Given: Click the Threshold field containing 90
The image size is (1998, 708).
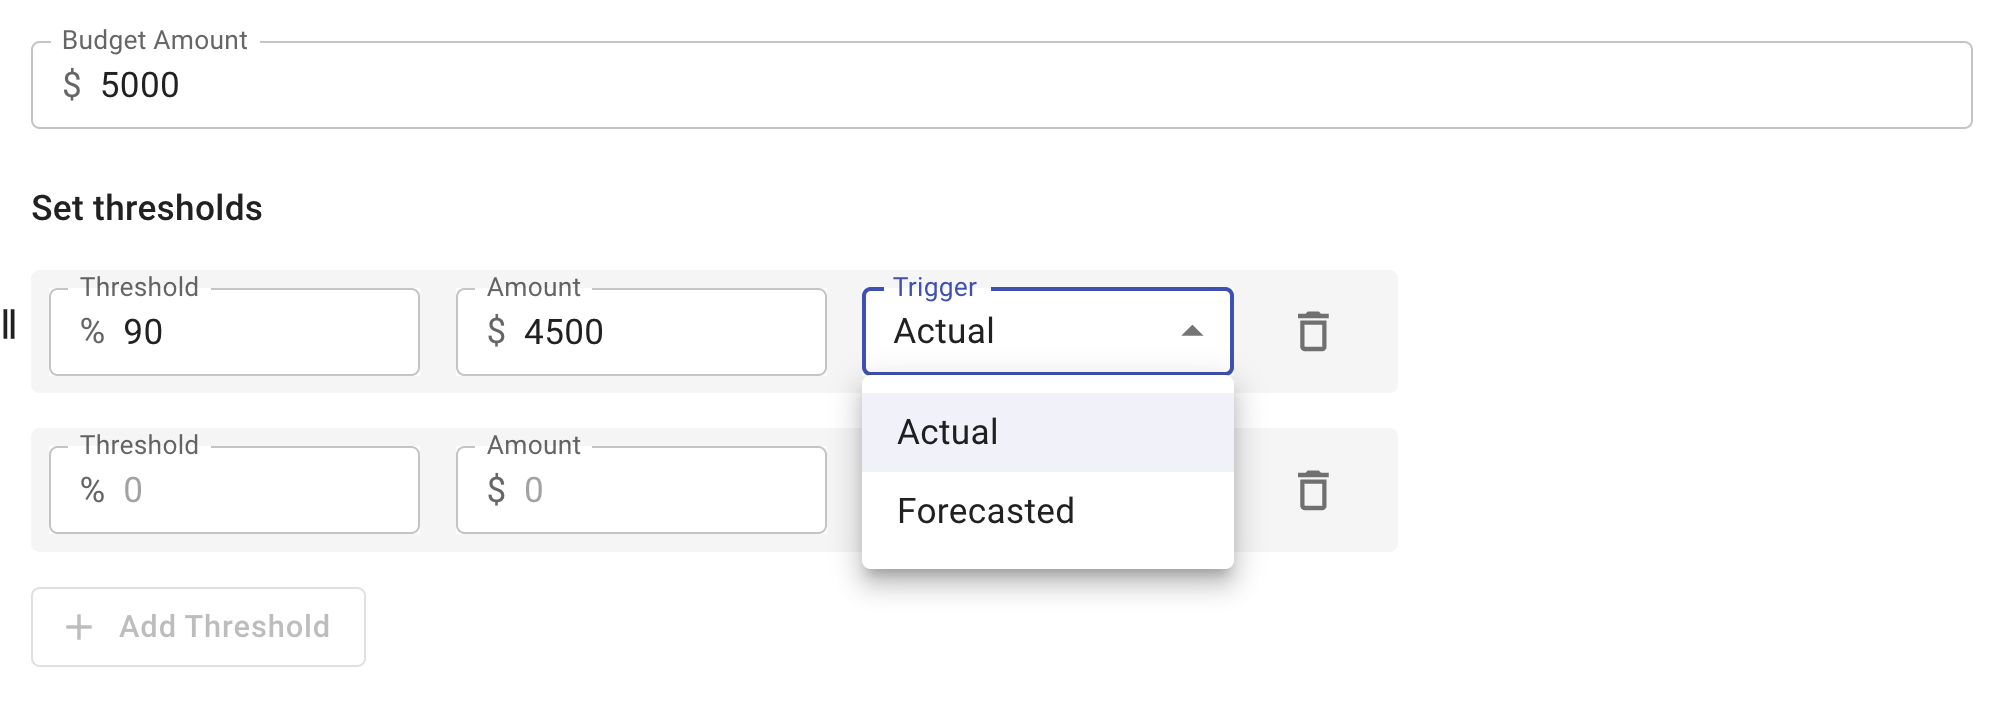Looking at the screenshot, I should pos(260,332).
